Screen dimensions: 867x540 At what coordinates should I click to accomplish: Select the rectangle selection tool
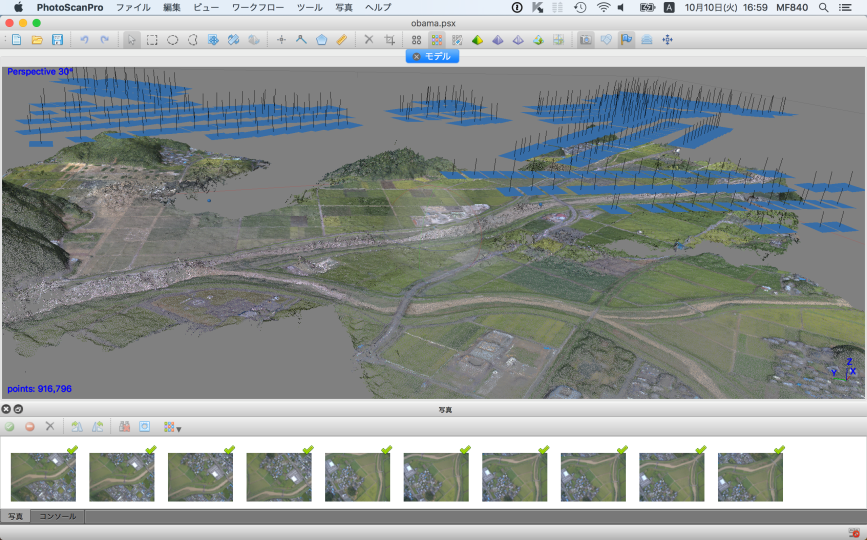tap(152, 40)
